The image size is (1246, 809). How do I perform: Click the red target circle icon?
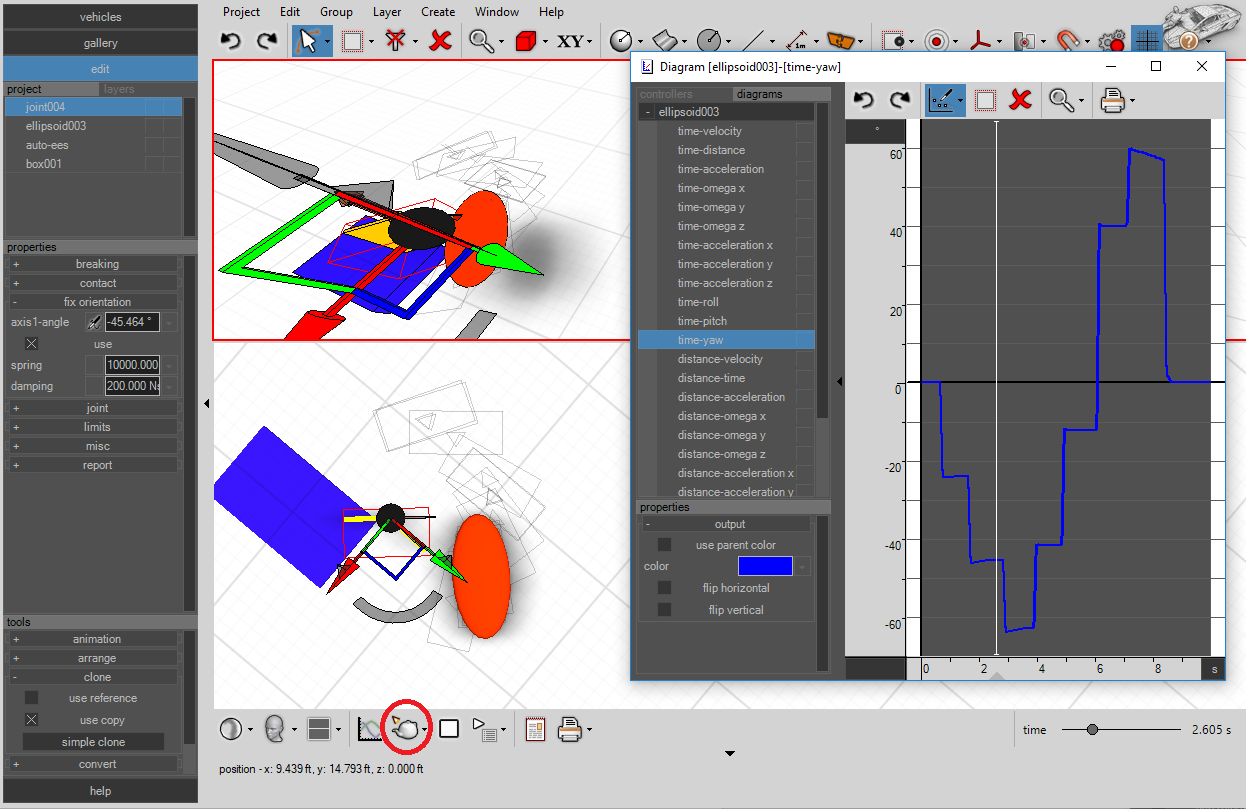point(937,41)
